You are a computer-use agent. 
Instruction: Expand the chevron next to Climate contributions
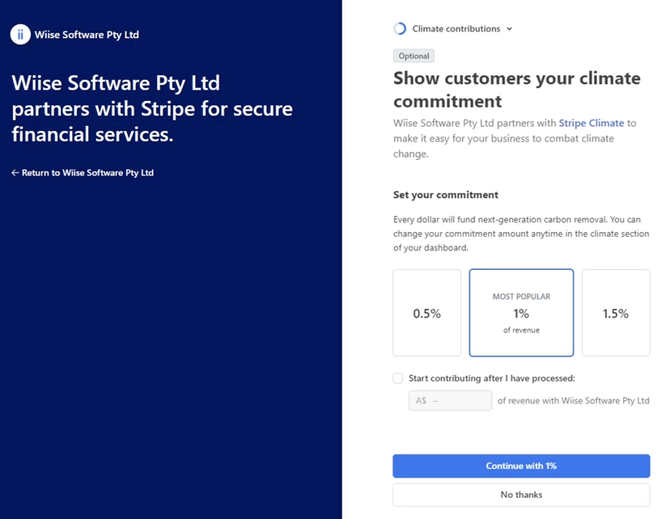509,29
